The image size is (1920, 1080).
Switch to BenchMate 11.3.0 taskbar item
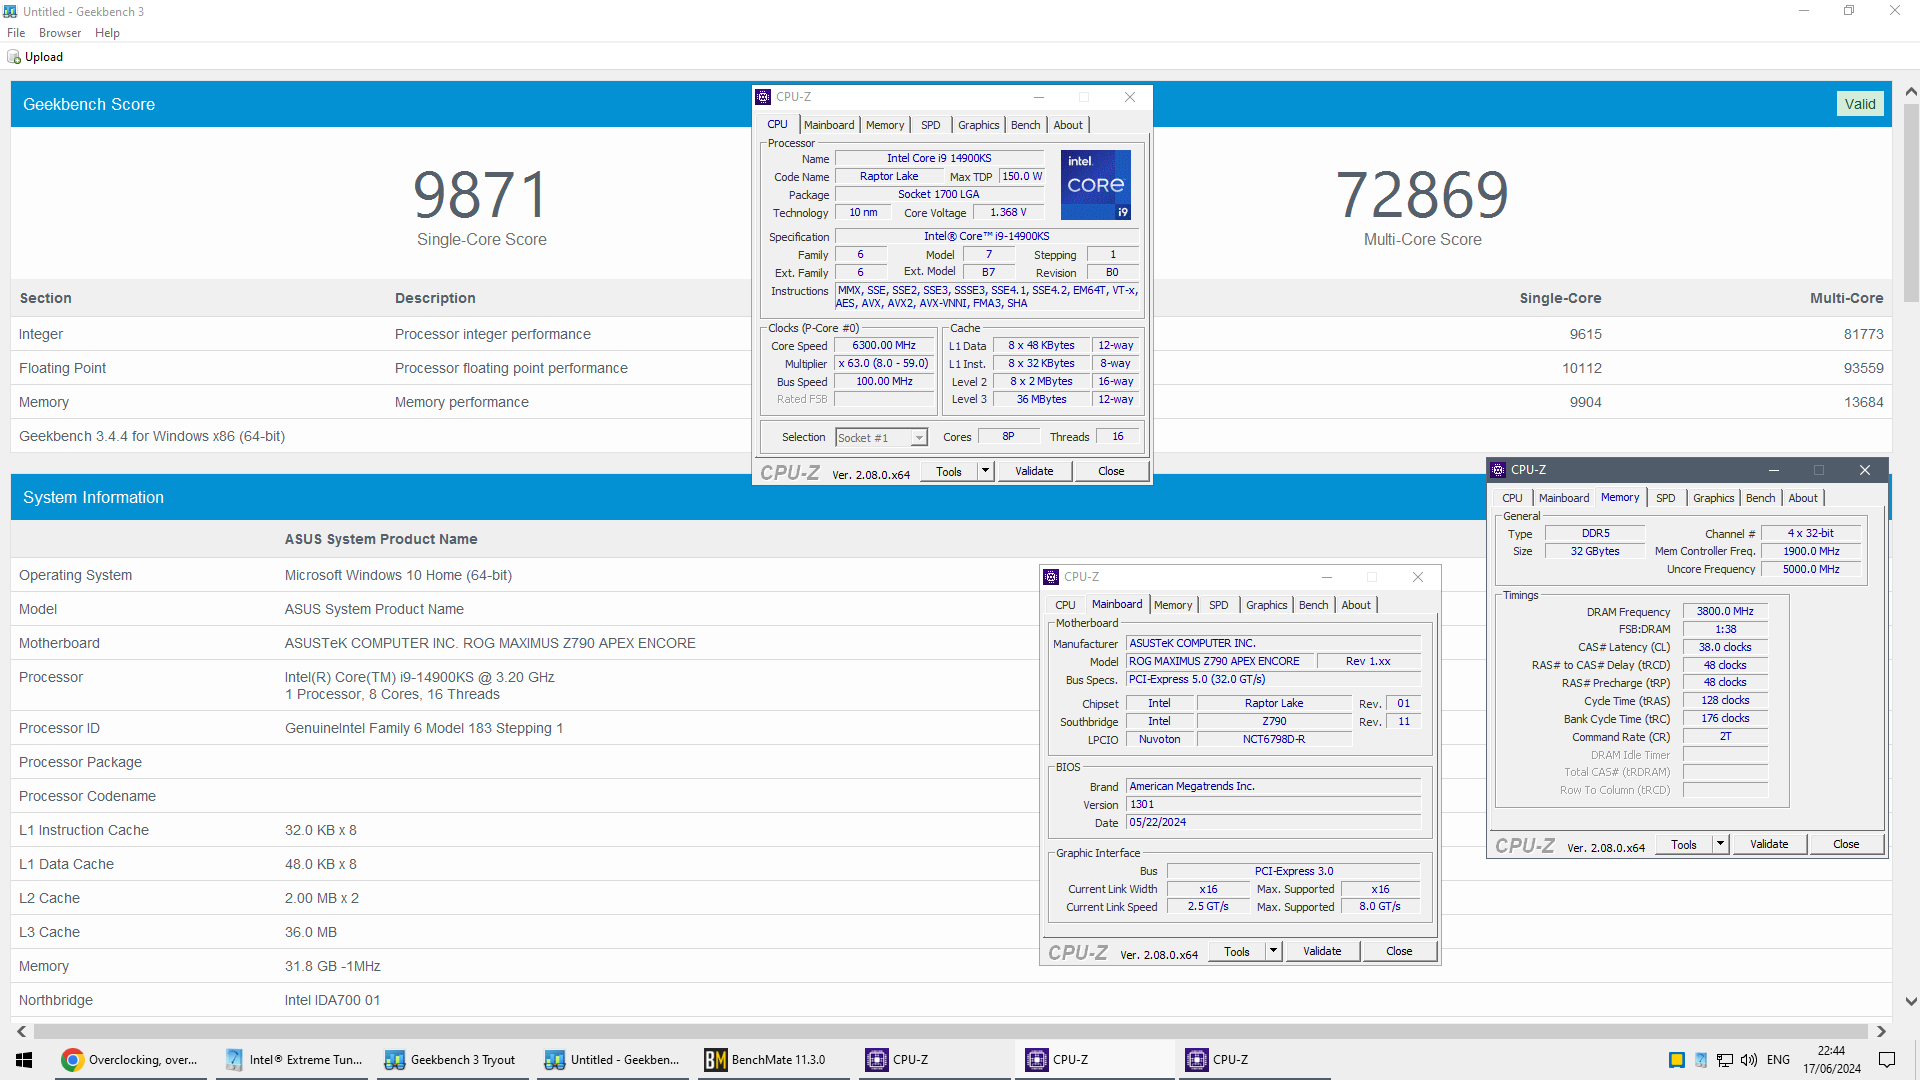click(x=772, y=1060)
